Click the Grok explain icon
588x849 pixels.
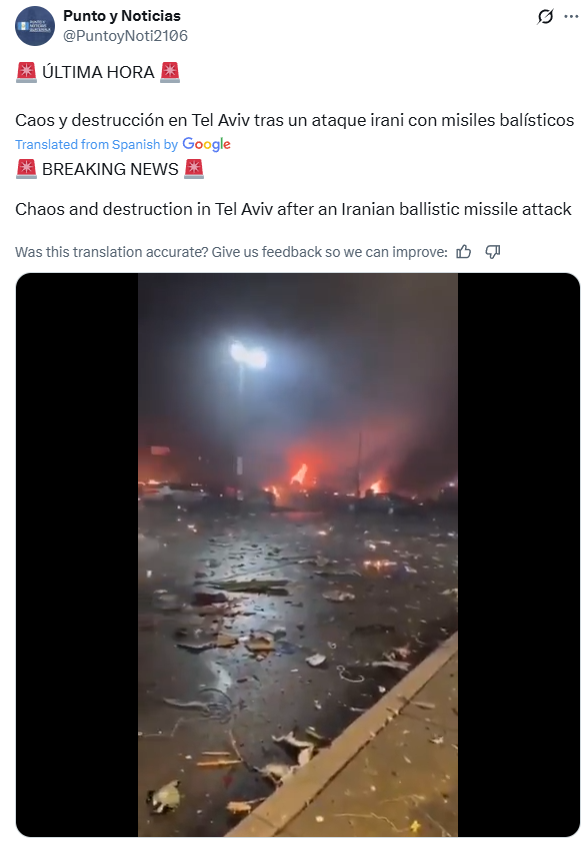point(545,17)
